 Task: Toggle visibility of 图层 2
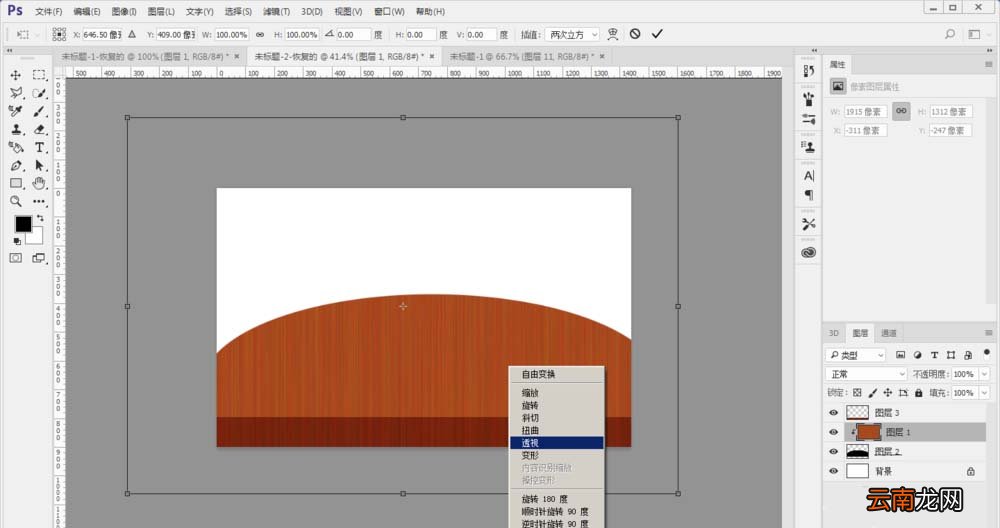tap(833, 451)
